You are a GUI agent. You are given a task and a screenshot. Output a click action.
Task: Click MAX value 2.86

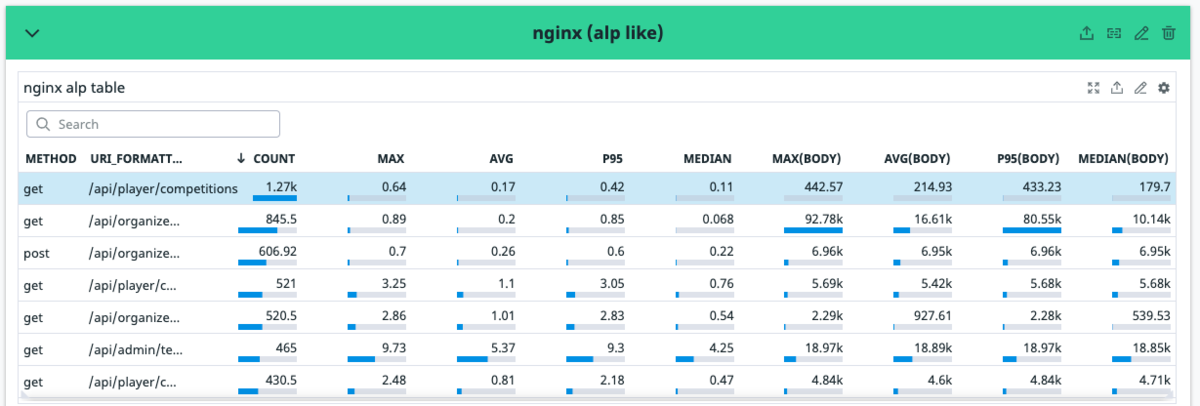tap(393, 317)
